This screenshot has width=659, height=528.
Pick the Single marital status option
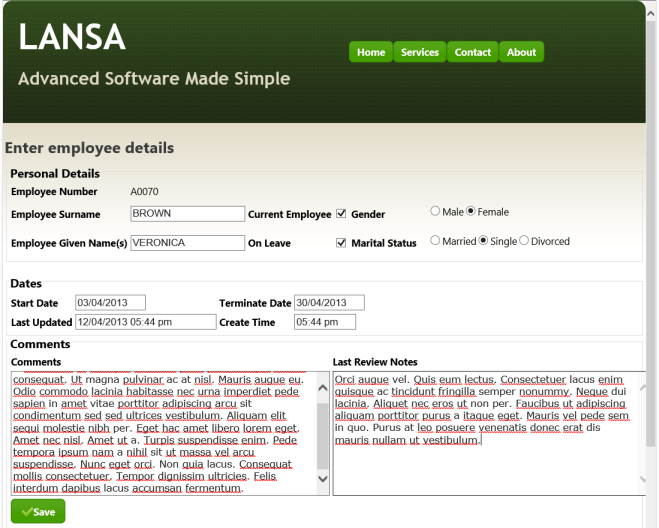pos(484,241)
